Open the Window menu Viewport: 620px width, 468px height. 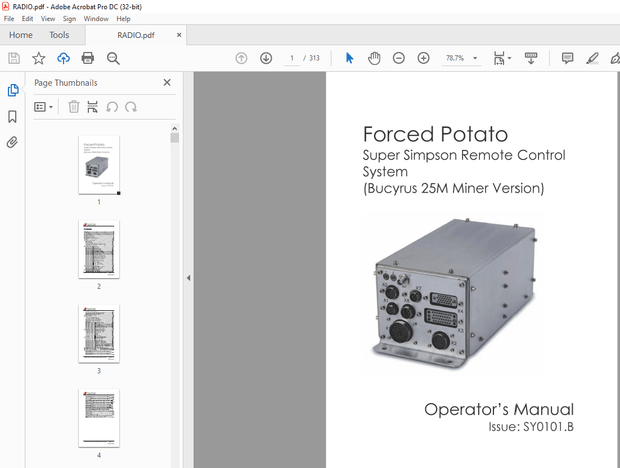[x=96, y=19]
